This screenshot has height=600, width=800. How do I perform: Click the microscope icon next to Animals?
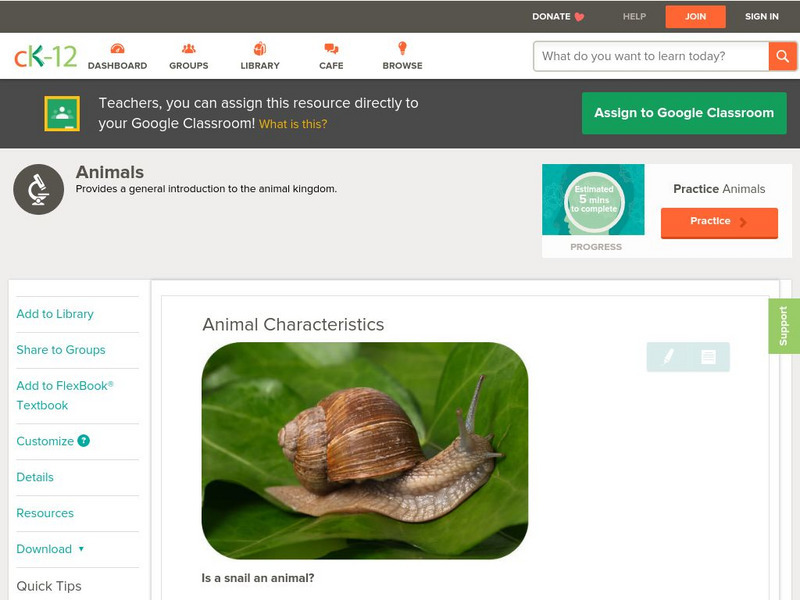coord(36,188)
